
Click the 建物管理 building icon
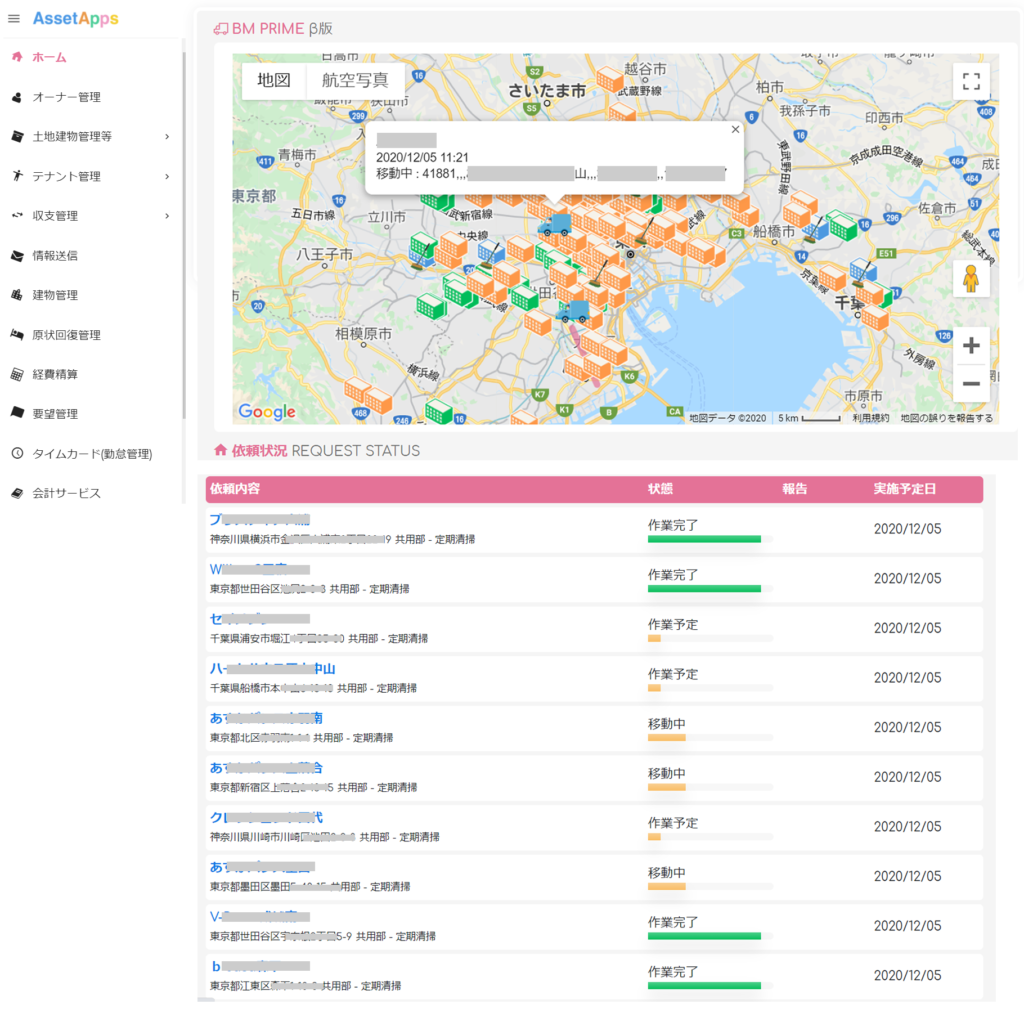click(18, 295)
